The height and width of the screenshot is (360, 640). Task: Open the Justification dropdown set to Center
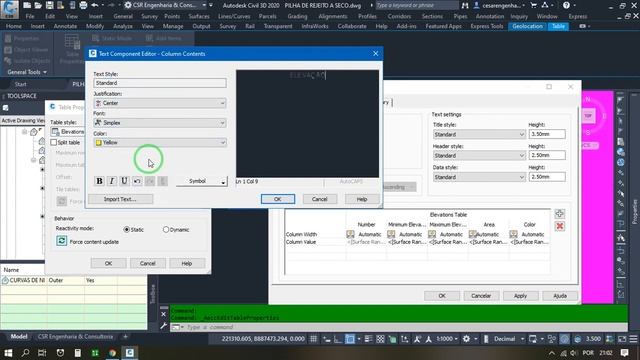tap(160, 103)
